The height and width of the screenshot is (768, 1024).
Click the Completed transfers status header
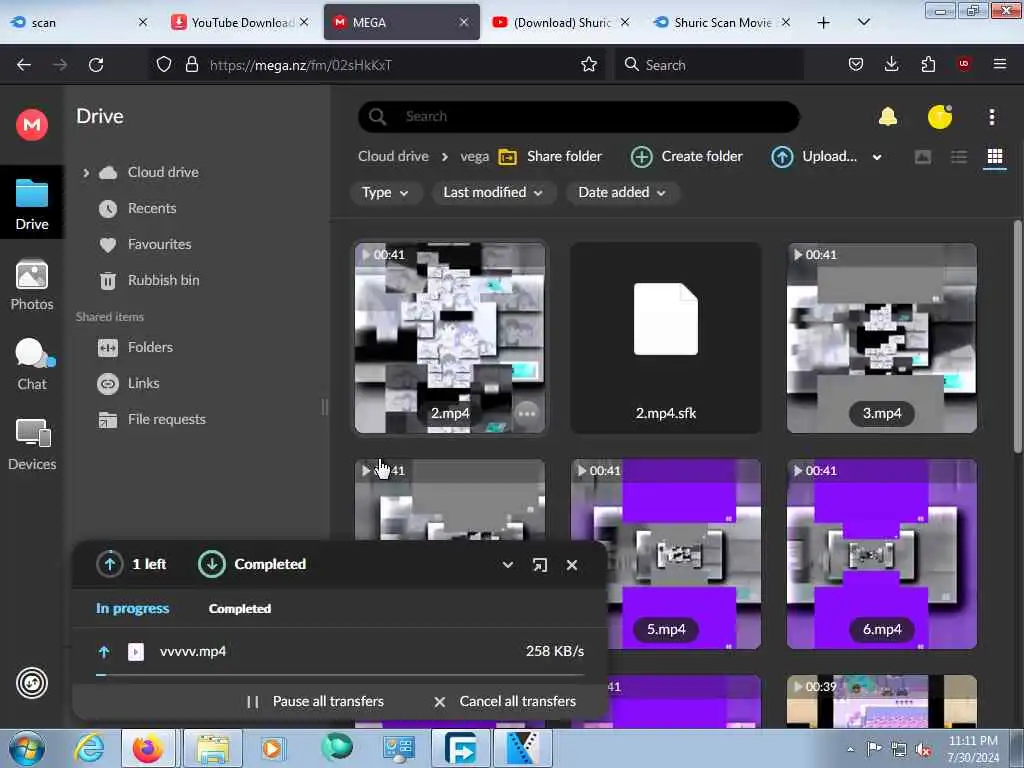pyautogui.click(x=252, y=564)
